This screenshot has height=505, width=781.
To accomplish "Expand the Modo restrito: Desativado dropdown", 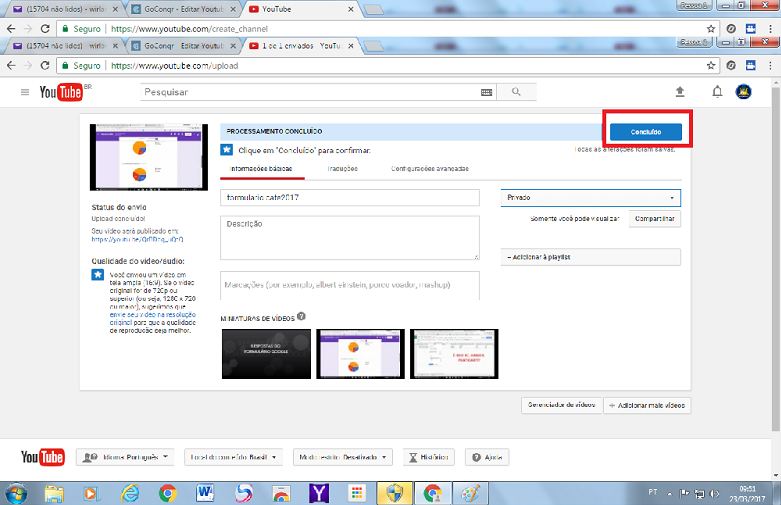I will coord(344,457).
